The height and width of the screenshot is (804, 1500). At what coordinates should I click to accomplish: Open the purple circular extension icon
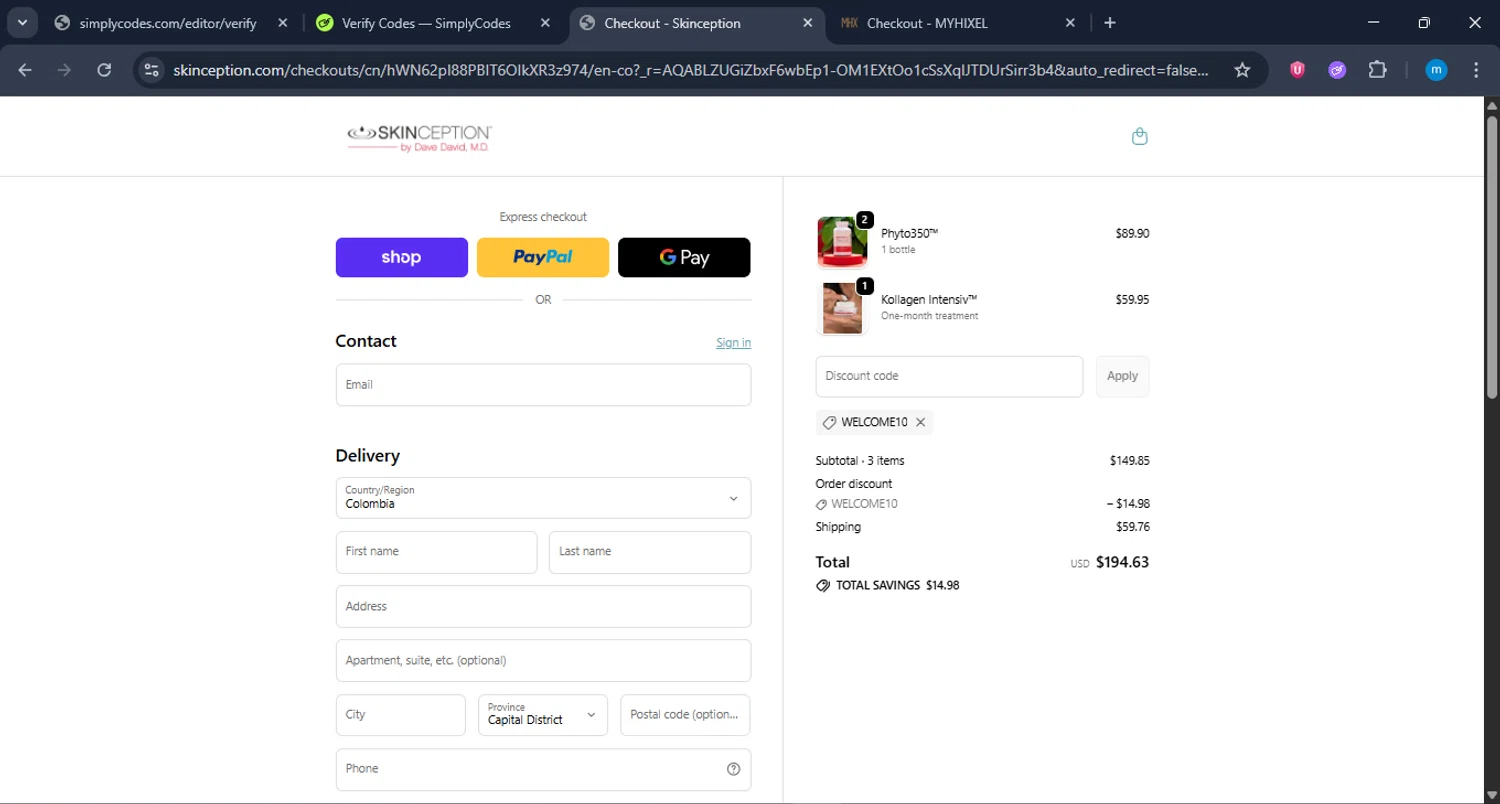(1337, 70)
